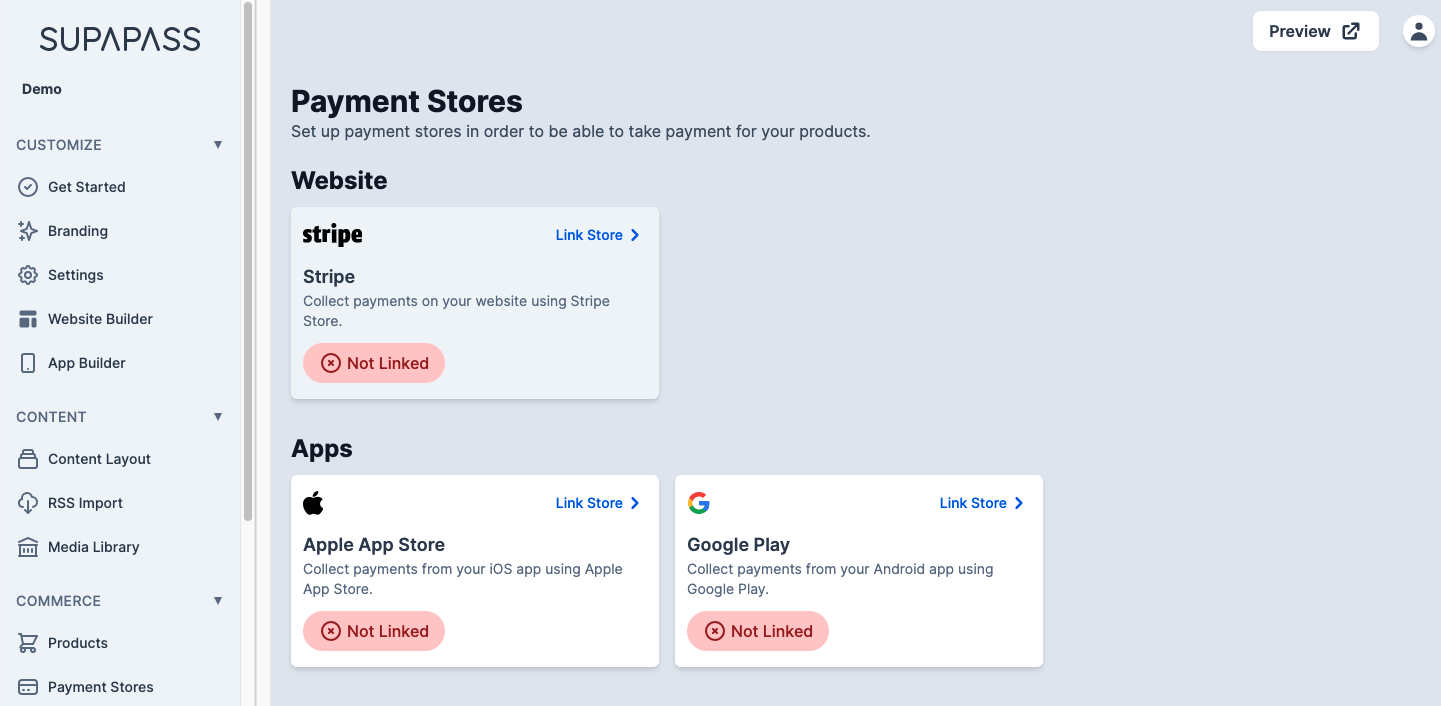Click the X icon in Google Play Not Linked badge

715,631
